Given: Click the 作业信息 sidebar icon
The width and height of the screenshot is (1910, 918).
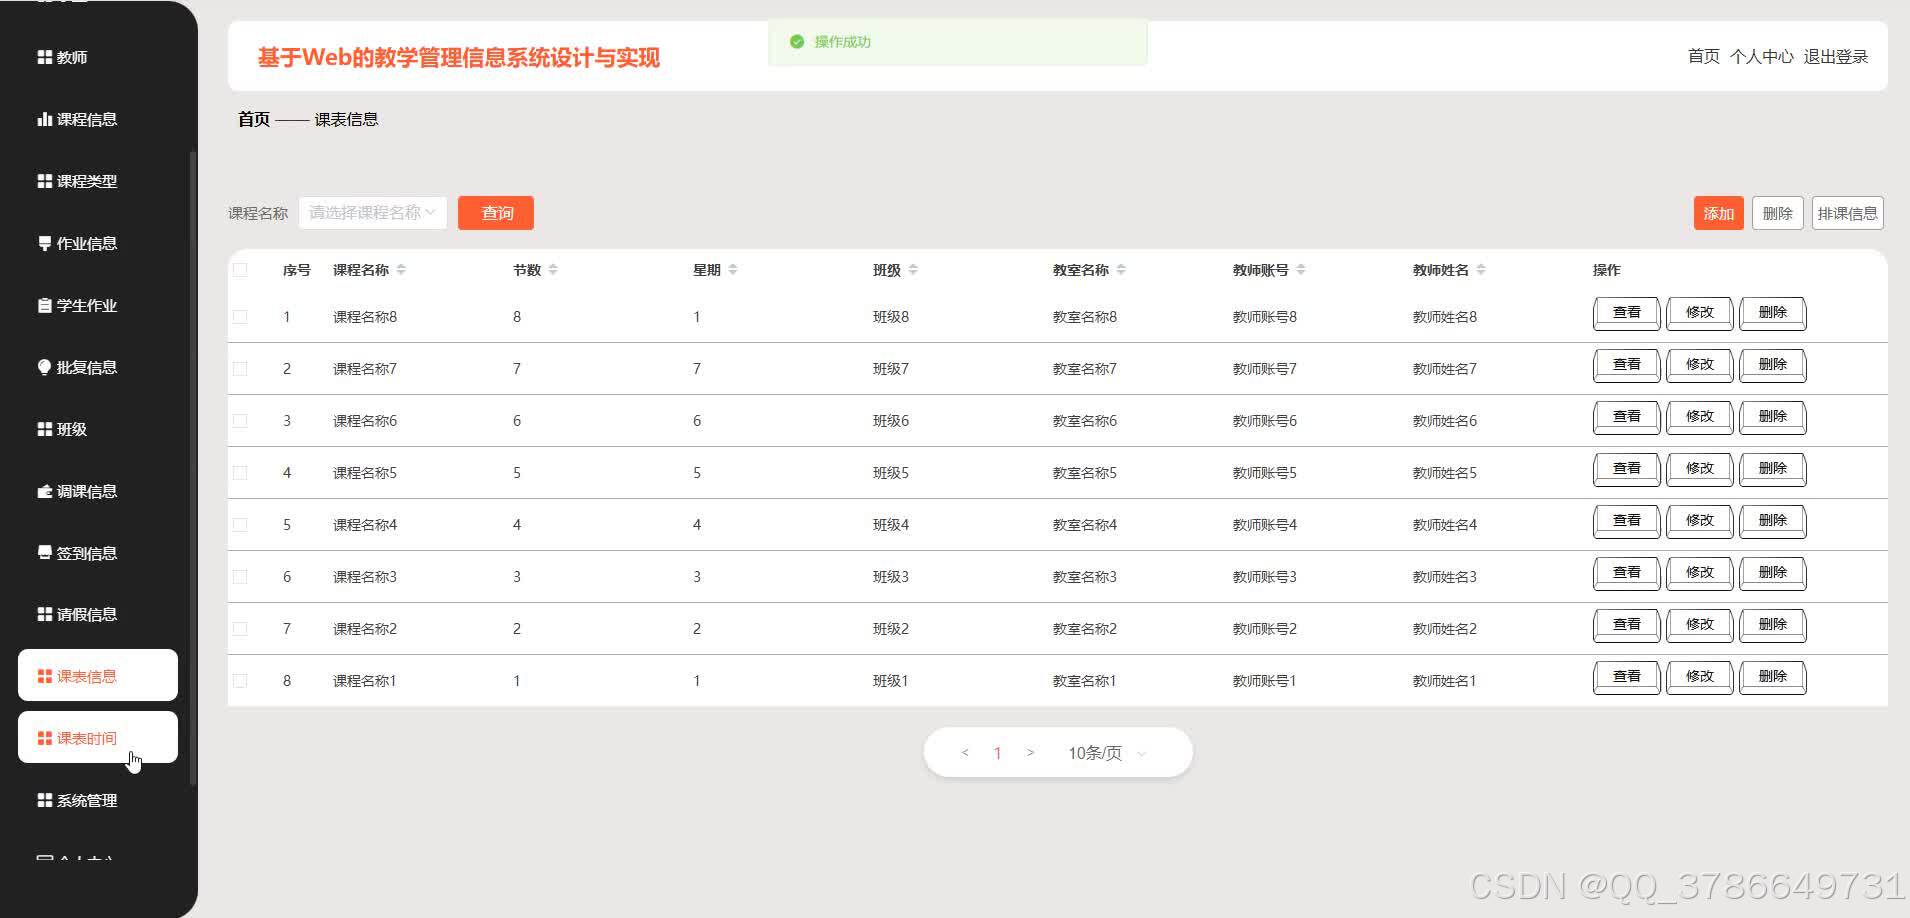Looking at the screenshot, I should click(x=44, y=243).
